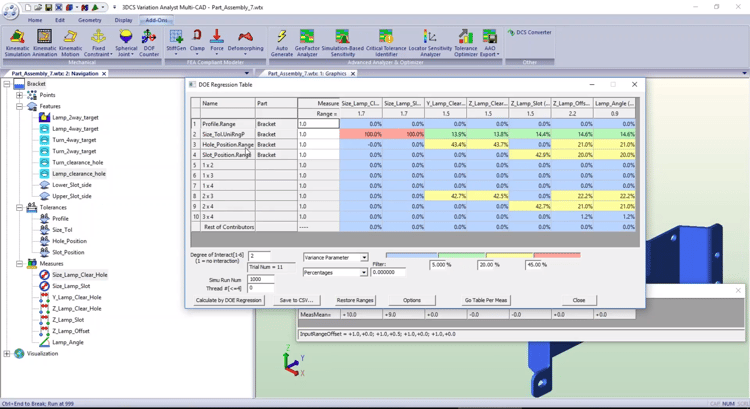Image resolution: width=750 pixels, height=409 pixels.
Task: Close the DOE Regression Table dialog
Action: click(634, 84)
